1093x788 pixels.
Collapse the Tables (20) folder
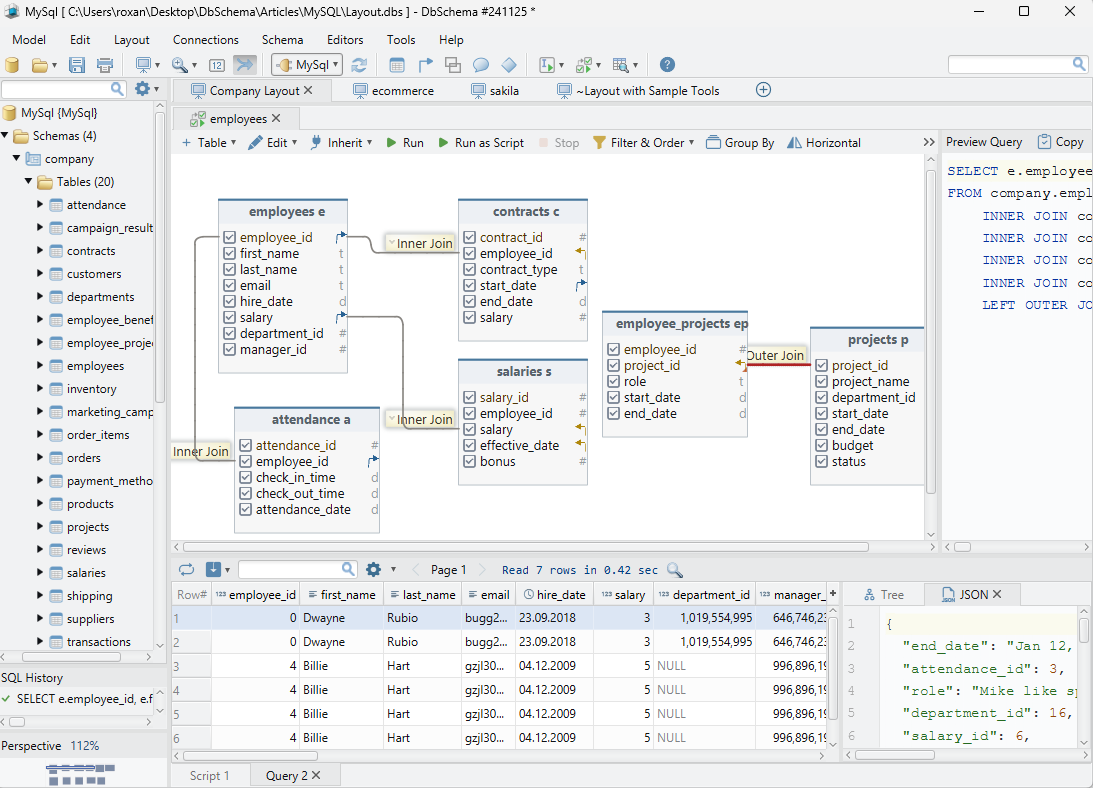point(28,181)
